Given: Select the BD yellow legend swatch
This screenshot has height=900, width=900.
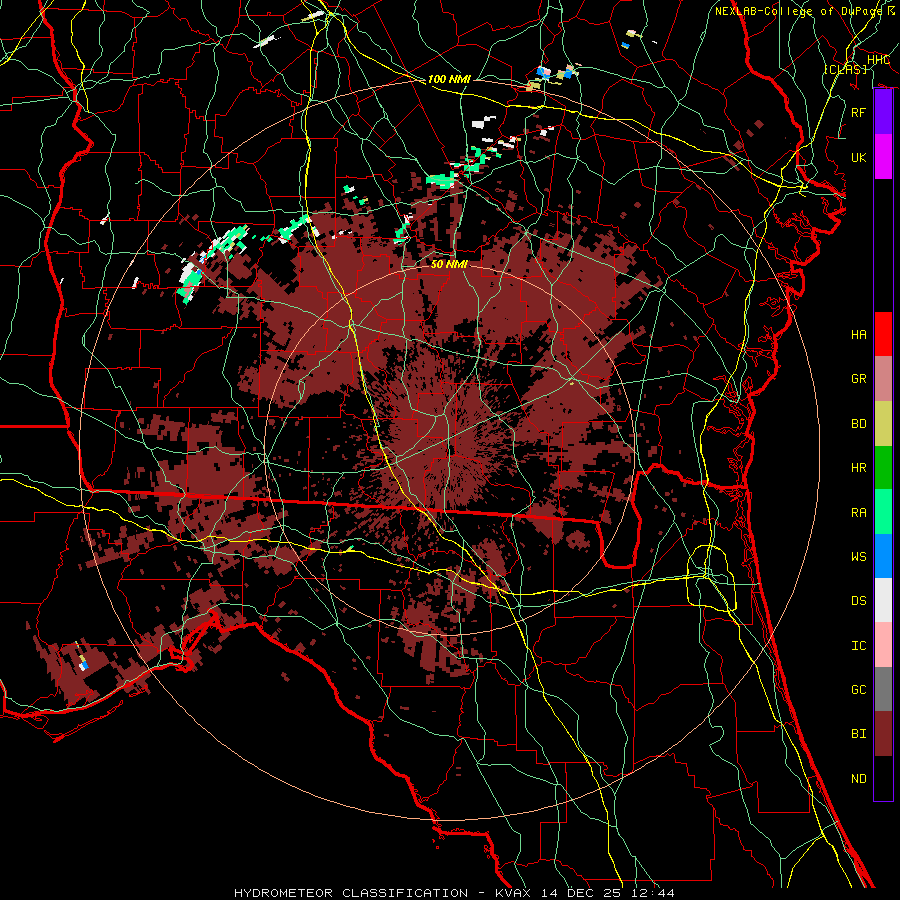Looking at the screenshot, I should 883,424.
